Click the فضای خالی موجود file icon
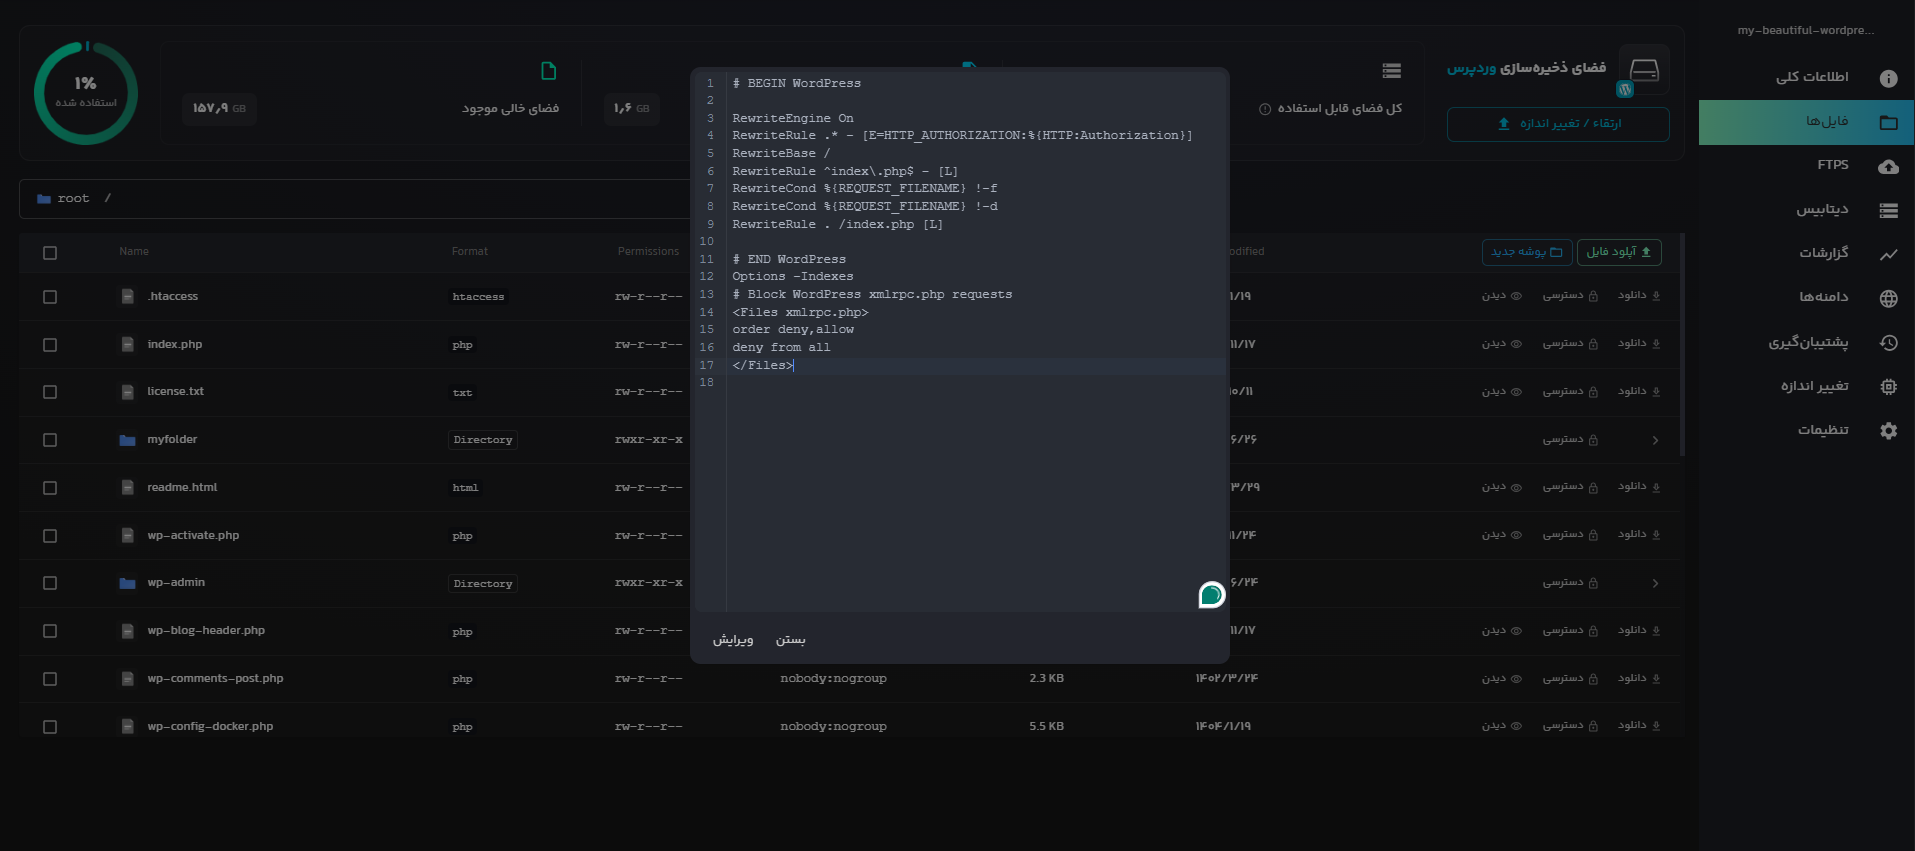This screenshot has height=851, width=1915. tap(548, 71)
